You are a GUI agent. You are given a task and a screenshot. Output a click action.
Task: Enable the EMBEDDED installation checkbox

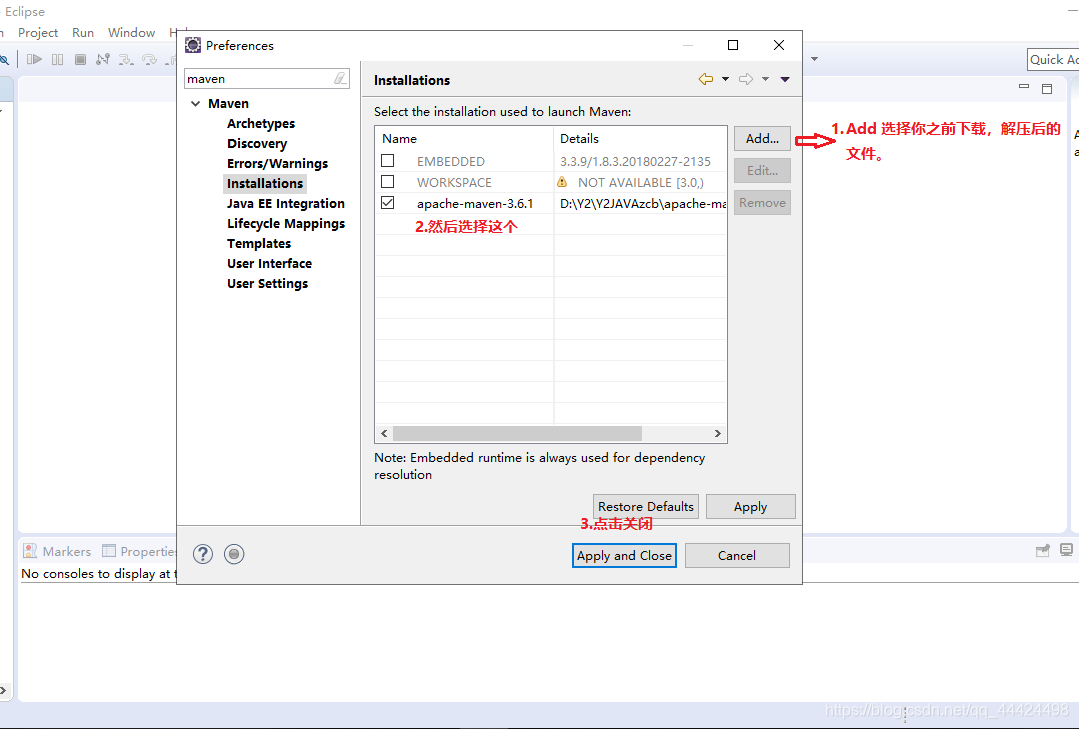pos(388,160)
